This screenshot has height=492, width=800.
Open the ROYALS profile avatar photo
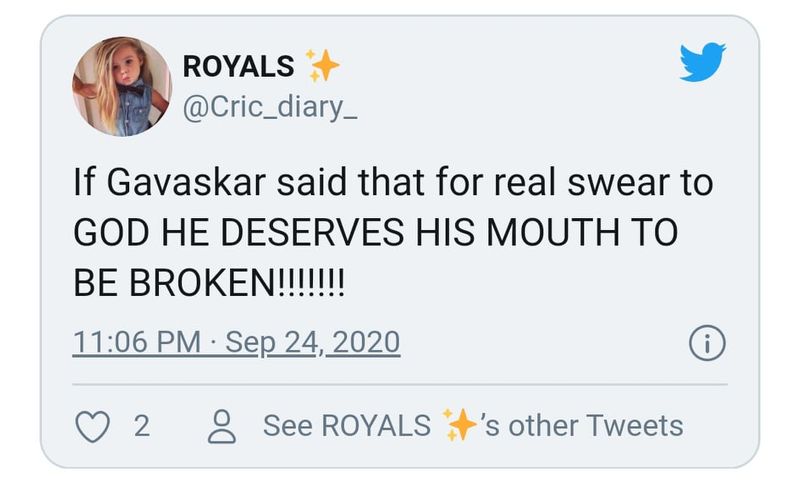(x=121, y=86)
